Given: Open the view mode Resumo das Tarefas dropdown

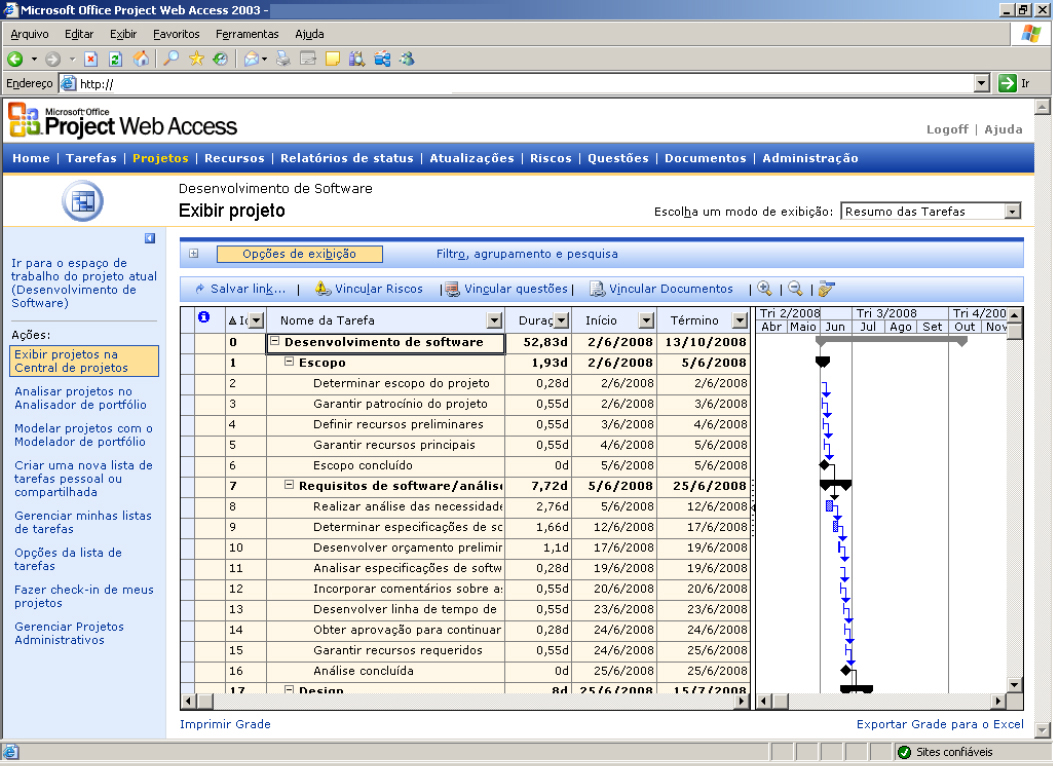Looking at the screenshot, I should [1012, 211].
